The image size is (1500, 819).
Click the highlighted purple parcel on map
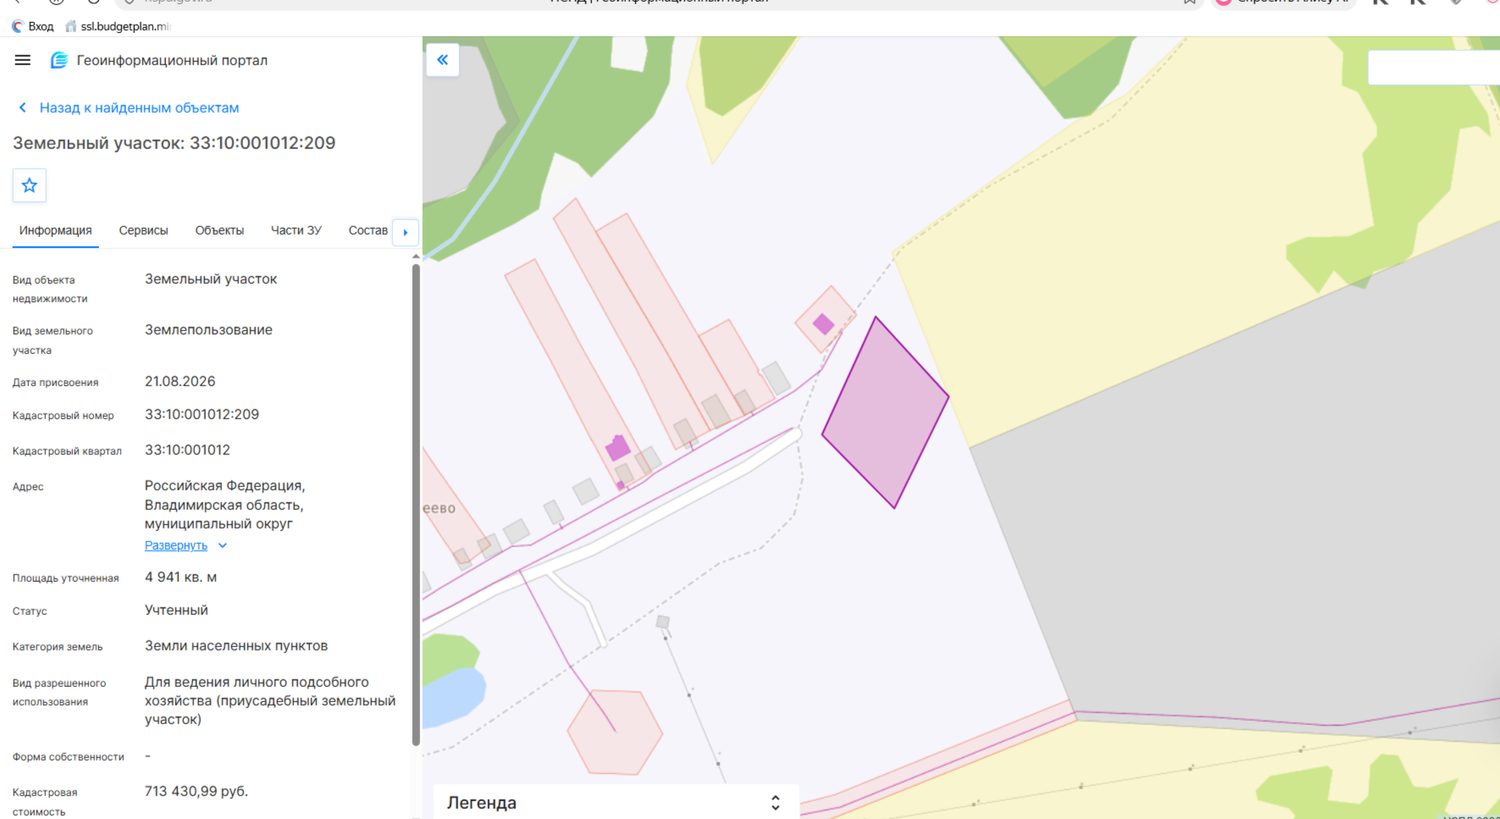[x=885, y=412]
